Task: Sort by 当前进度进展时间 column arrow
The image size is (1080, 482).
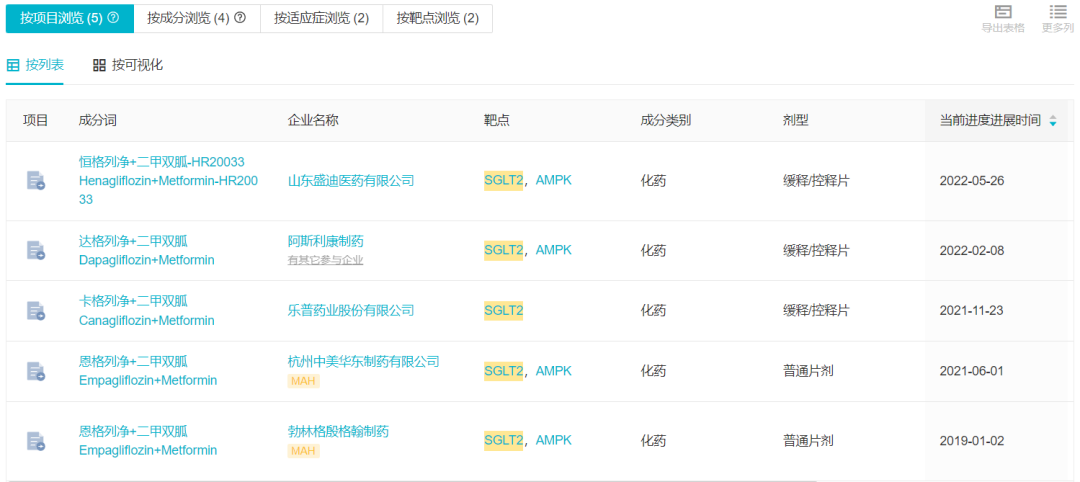Action: (1052, 121)
